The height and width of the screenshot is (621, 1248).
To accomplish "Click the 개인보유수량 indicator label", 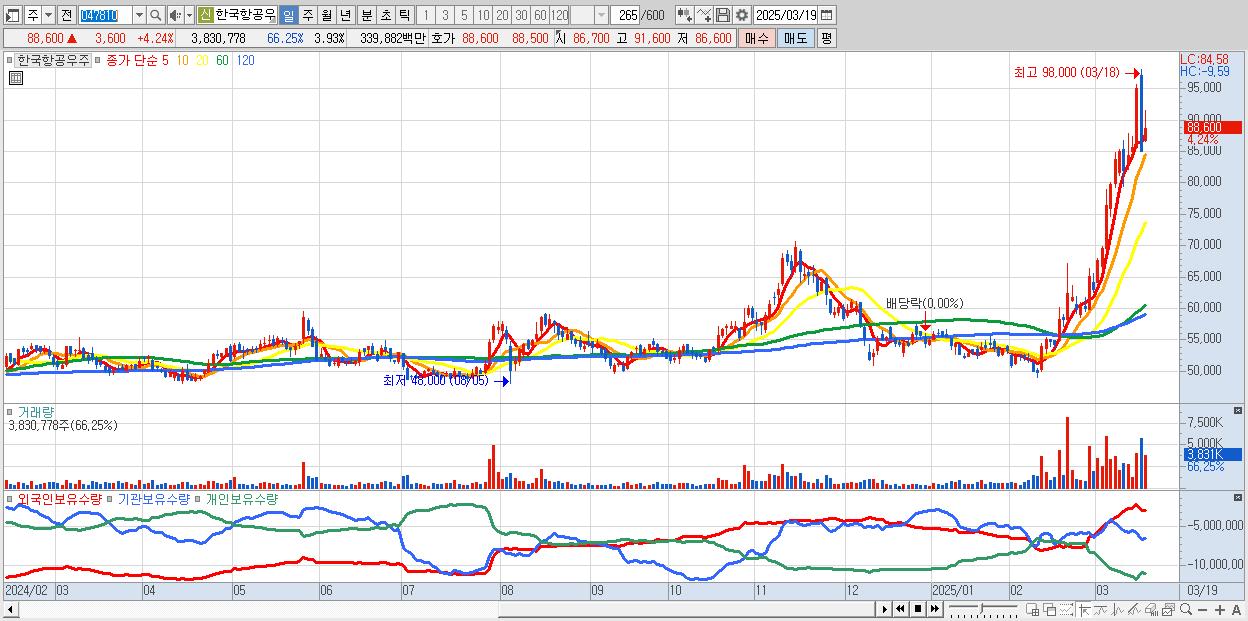I will click(x=242, y=498).
